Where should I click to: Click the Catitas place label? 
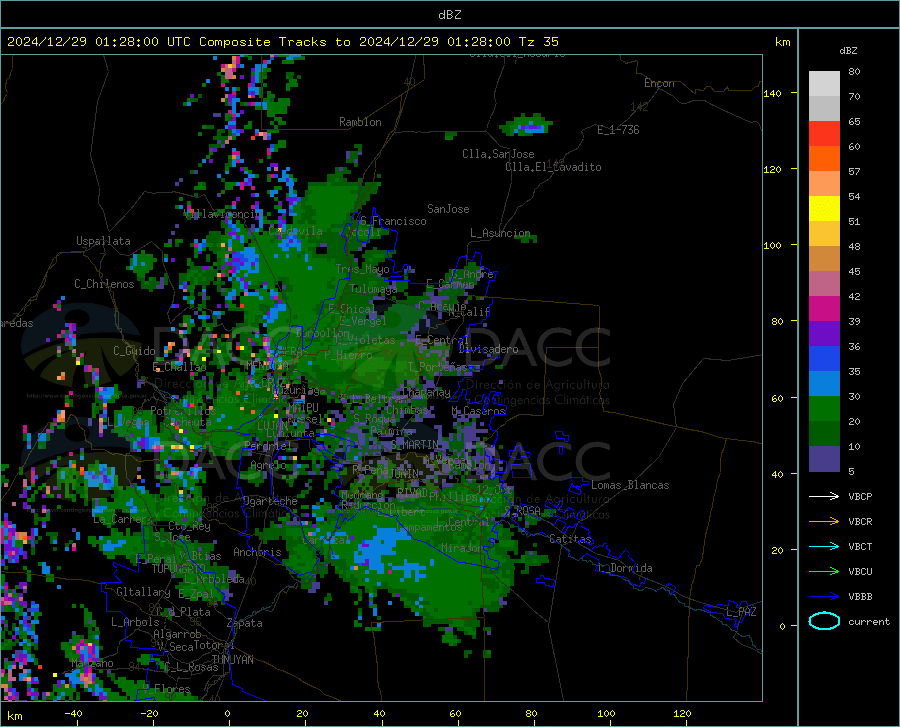point(571,539)
